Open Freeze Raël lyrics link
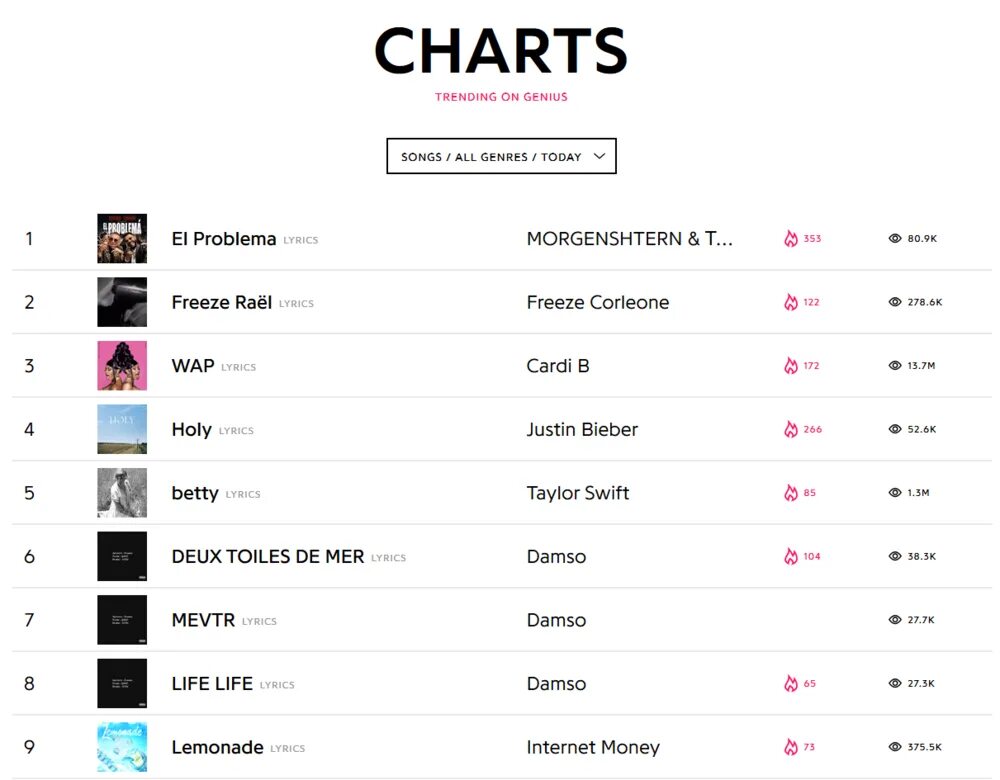 222,302
